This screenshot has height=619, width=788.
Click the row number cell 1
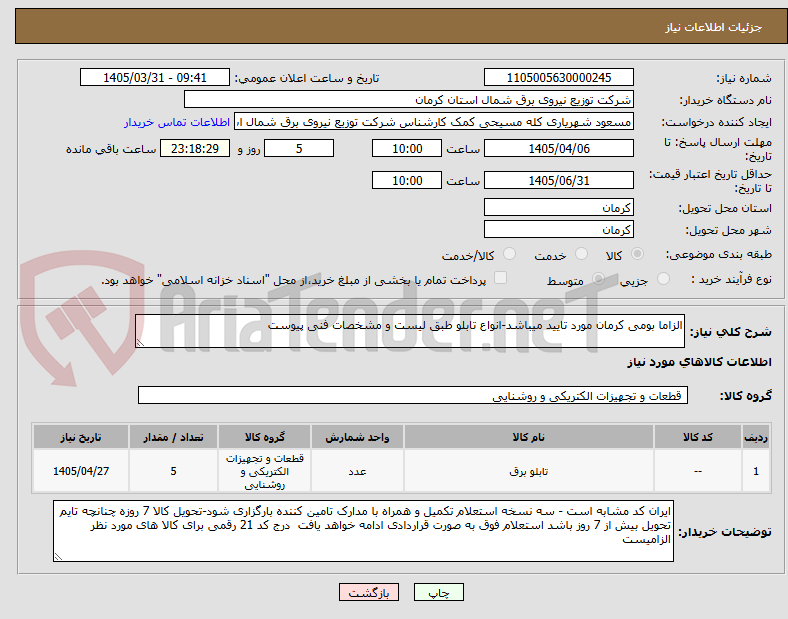(x=756, y=471)
